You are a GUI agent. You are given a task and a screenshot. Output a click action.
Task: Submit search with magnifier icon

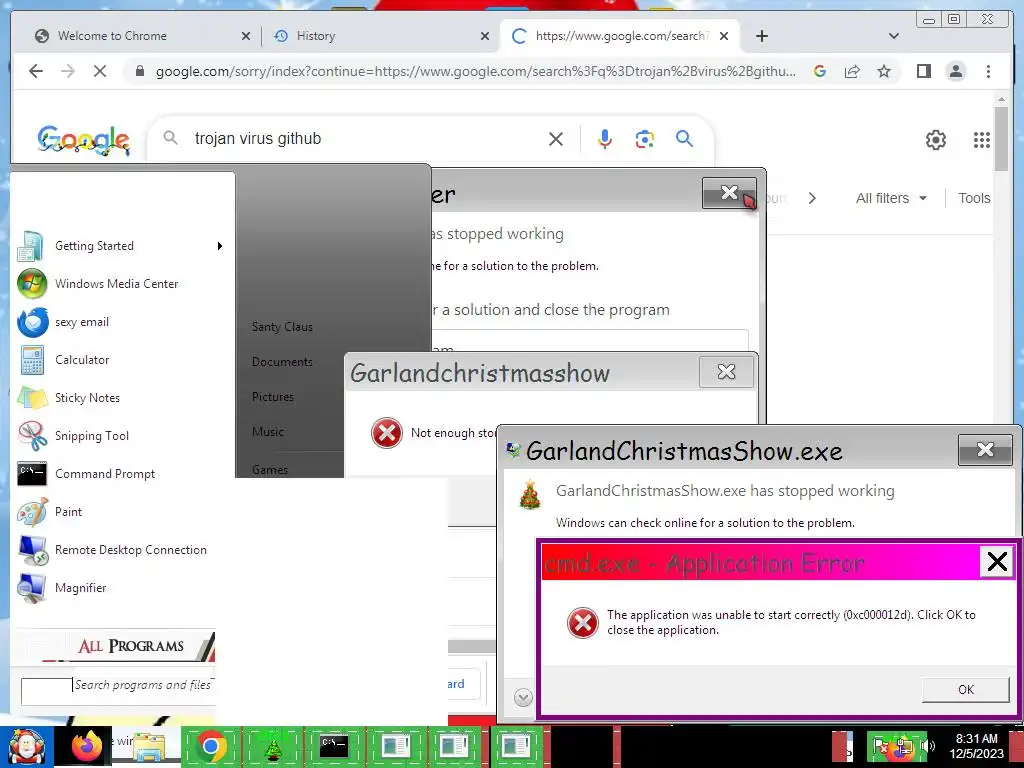click(684, 138)
